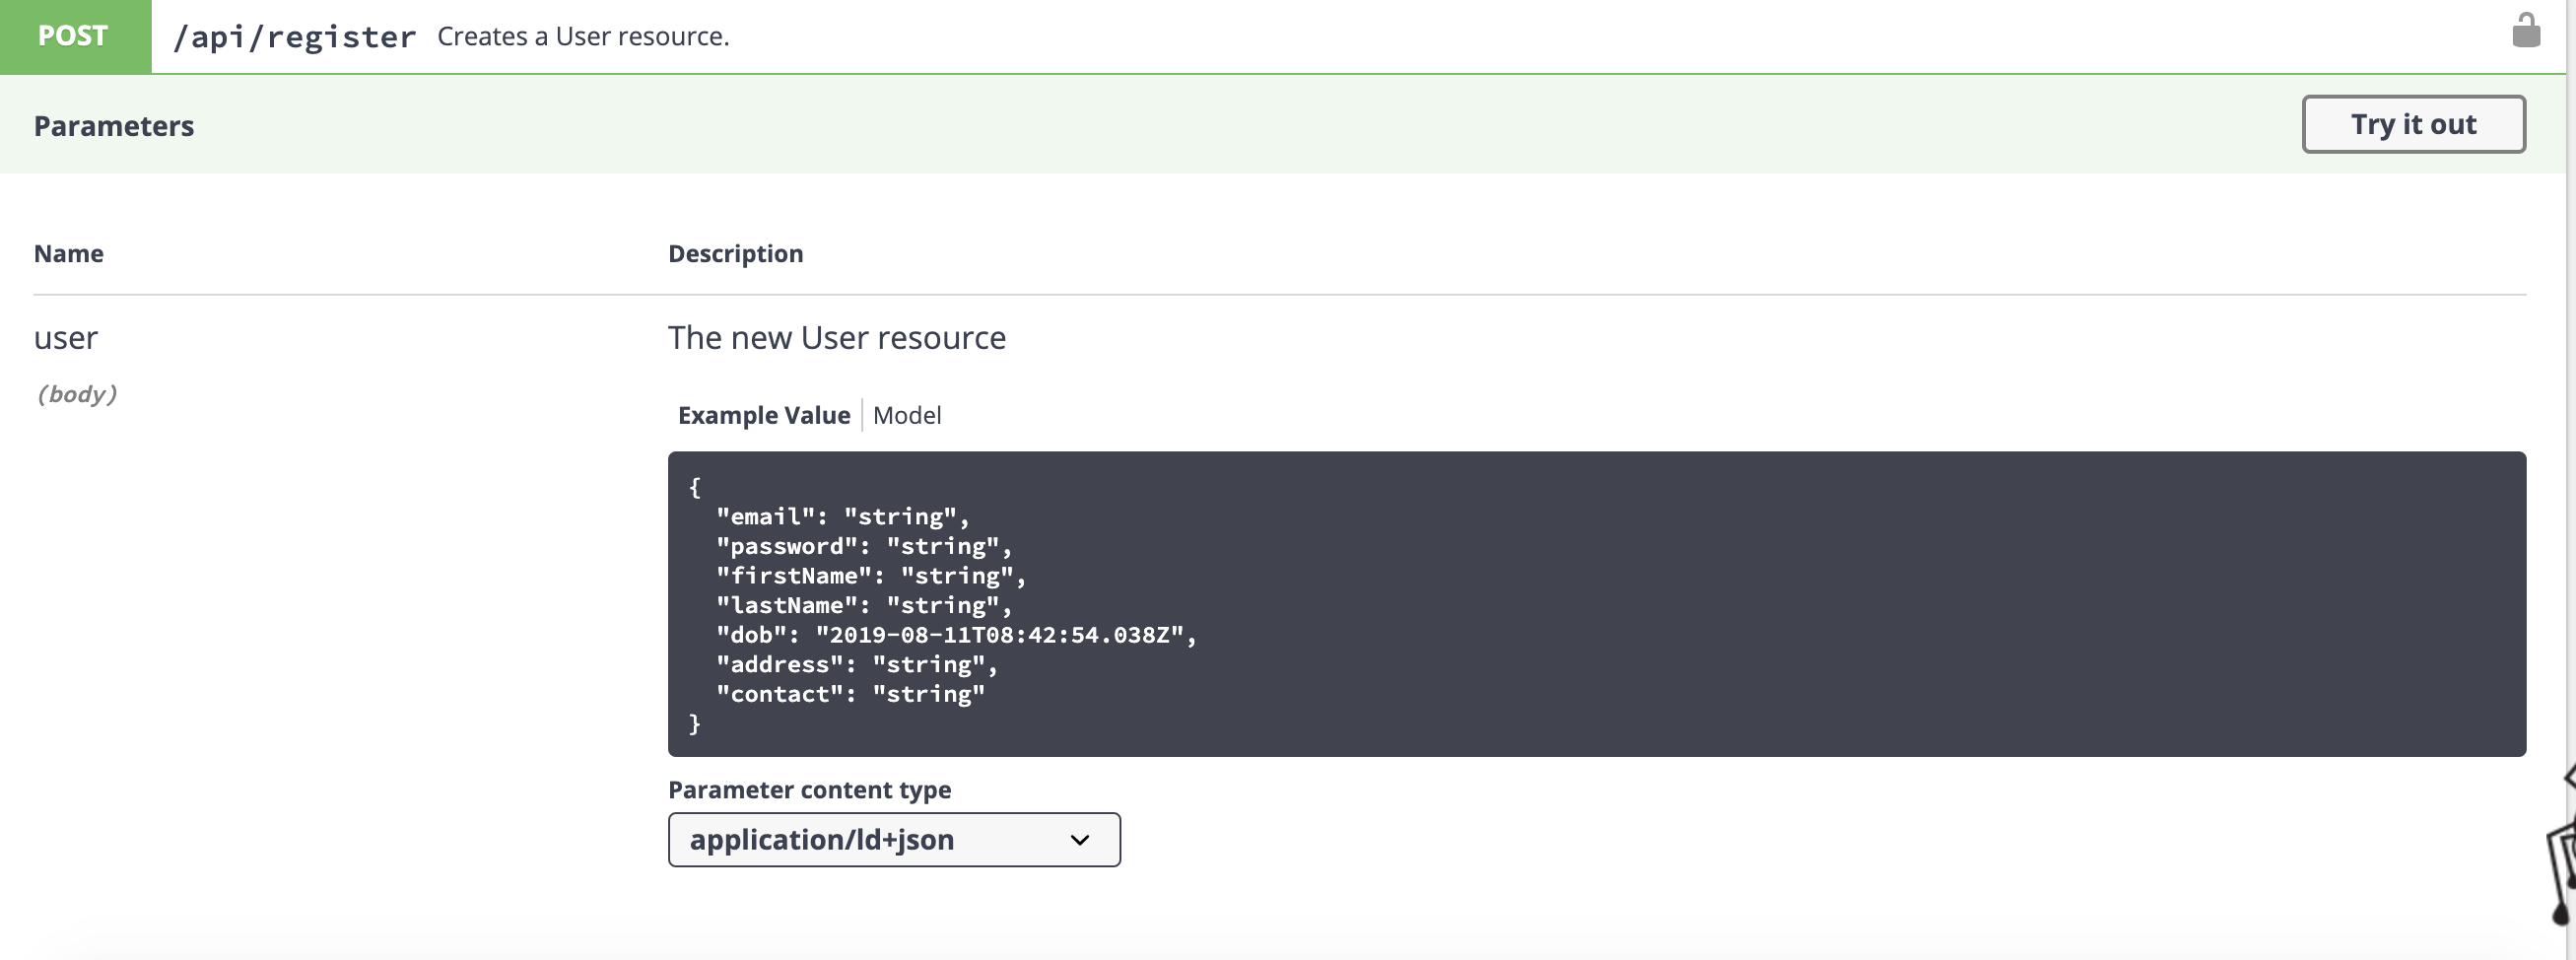The width and height of the screenshot is (2576, 960).
Task: Select the Example Value tab
Action: [x=764, y=415]
